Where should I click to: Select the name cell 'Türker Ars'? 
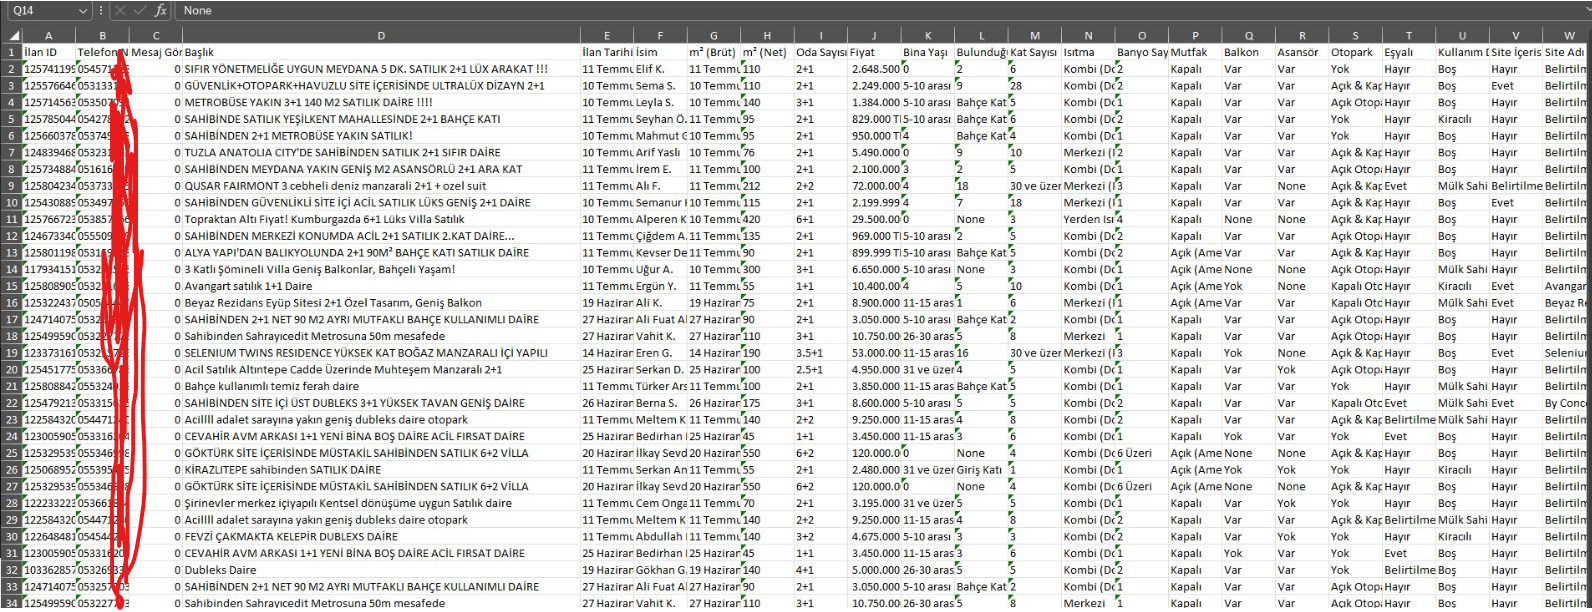661,386
